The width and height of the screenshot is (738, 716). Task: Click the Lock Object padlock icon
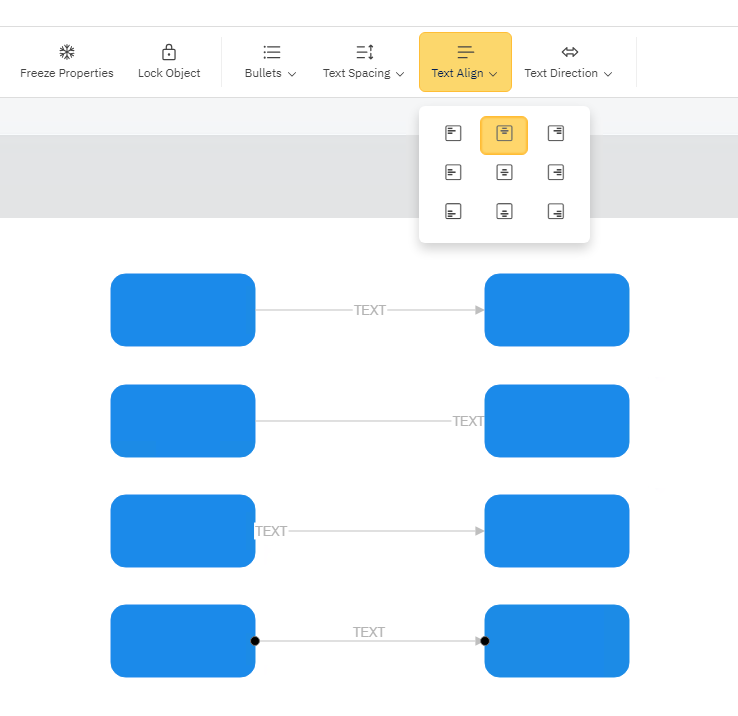coord(169,52)
